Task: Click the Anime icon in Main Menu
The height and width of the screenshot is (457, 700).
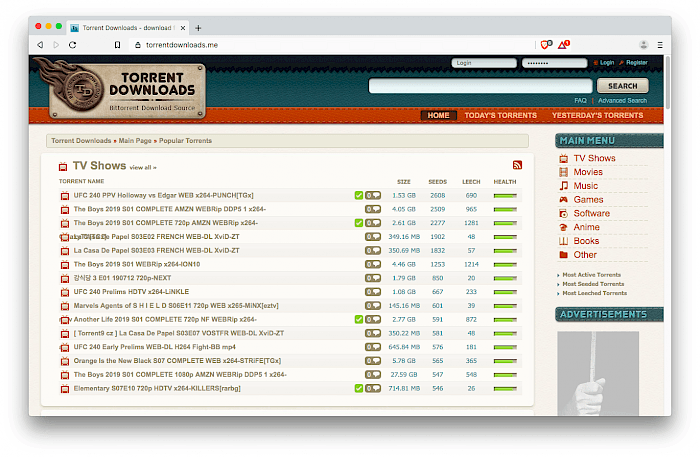Action: (x=564, y=227)
